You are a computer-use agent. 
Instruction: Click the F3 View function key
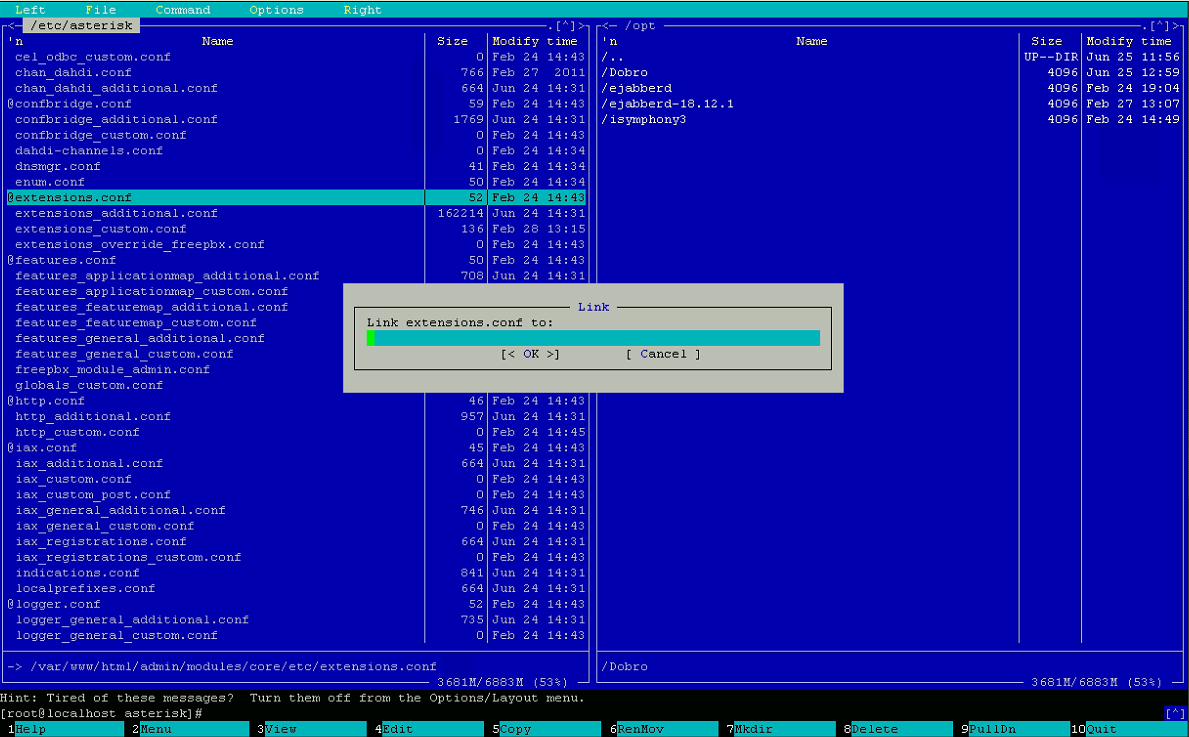pyautogui.click(x=281, y=729)
